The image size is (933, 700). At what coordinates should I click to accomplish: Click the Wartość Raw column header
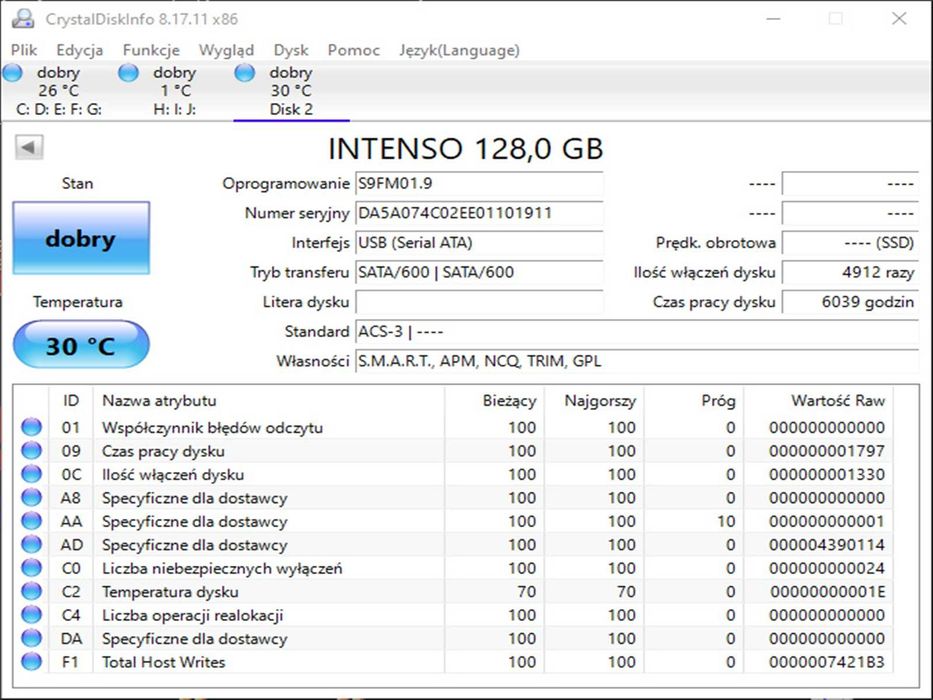pyautogui.click(x=819, y=401)
